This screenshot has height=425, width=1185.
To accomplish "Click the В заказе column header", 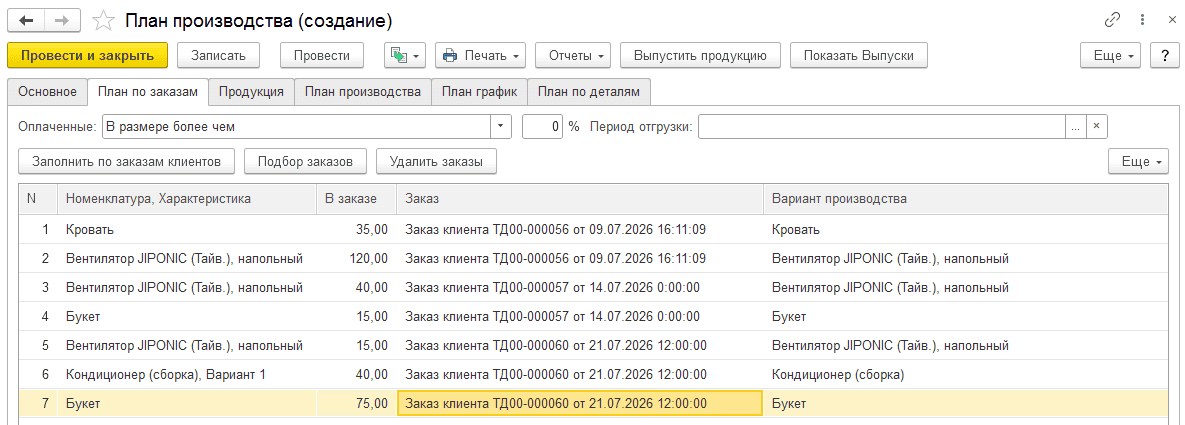I will (x=356, y=199).
